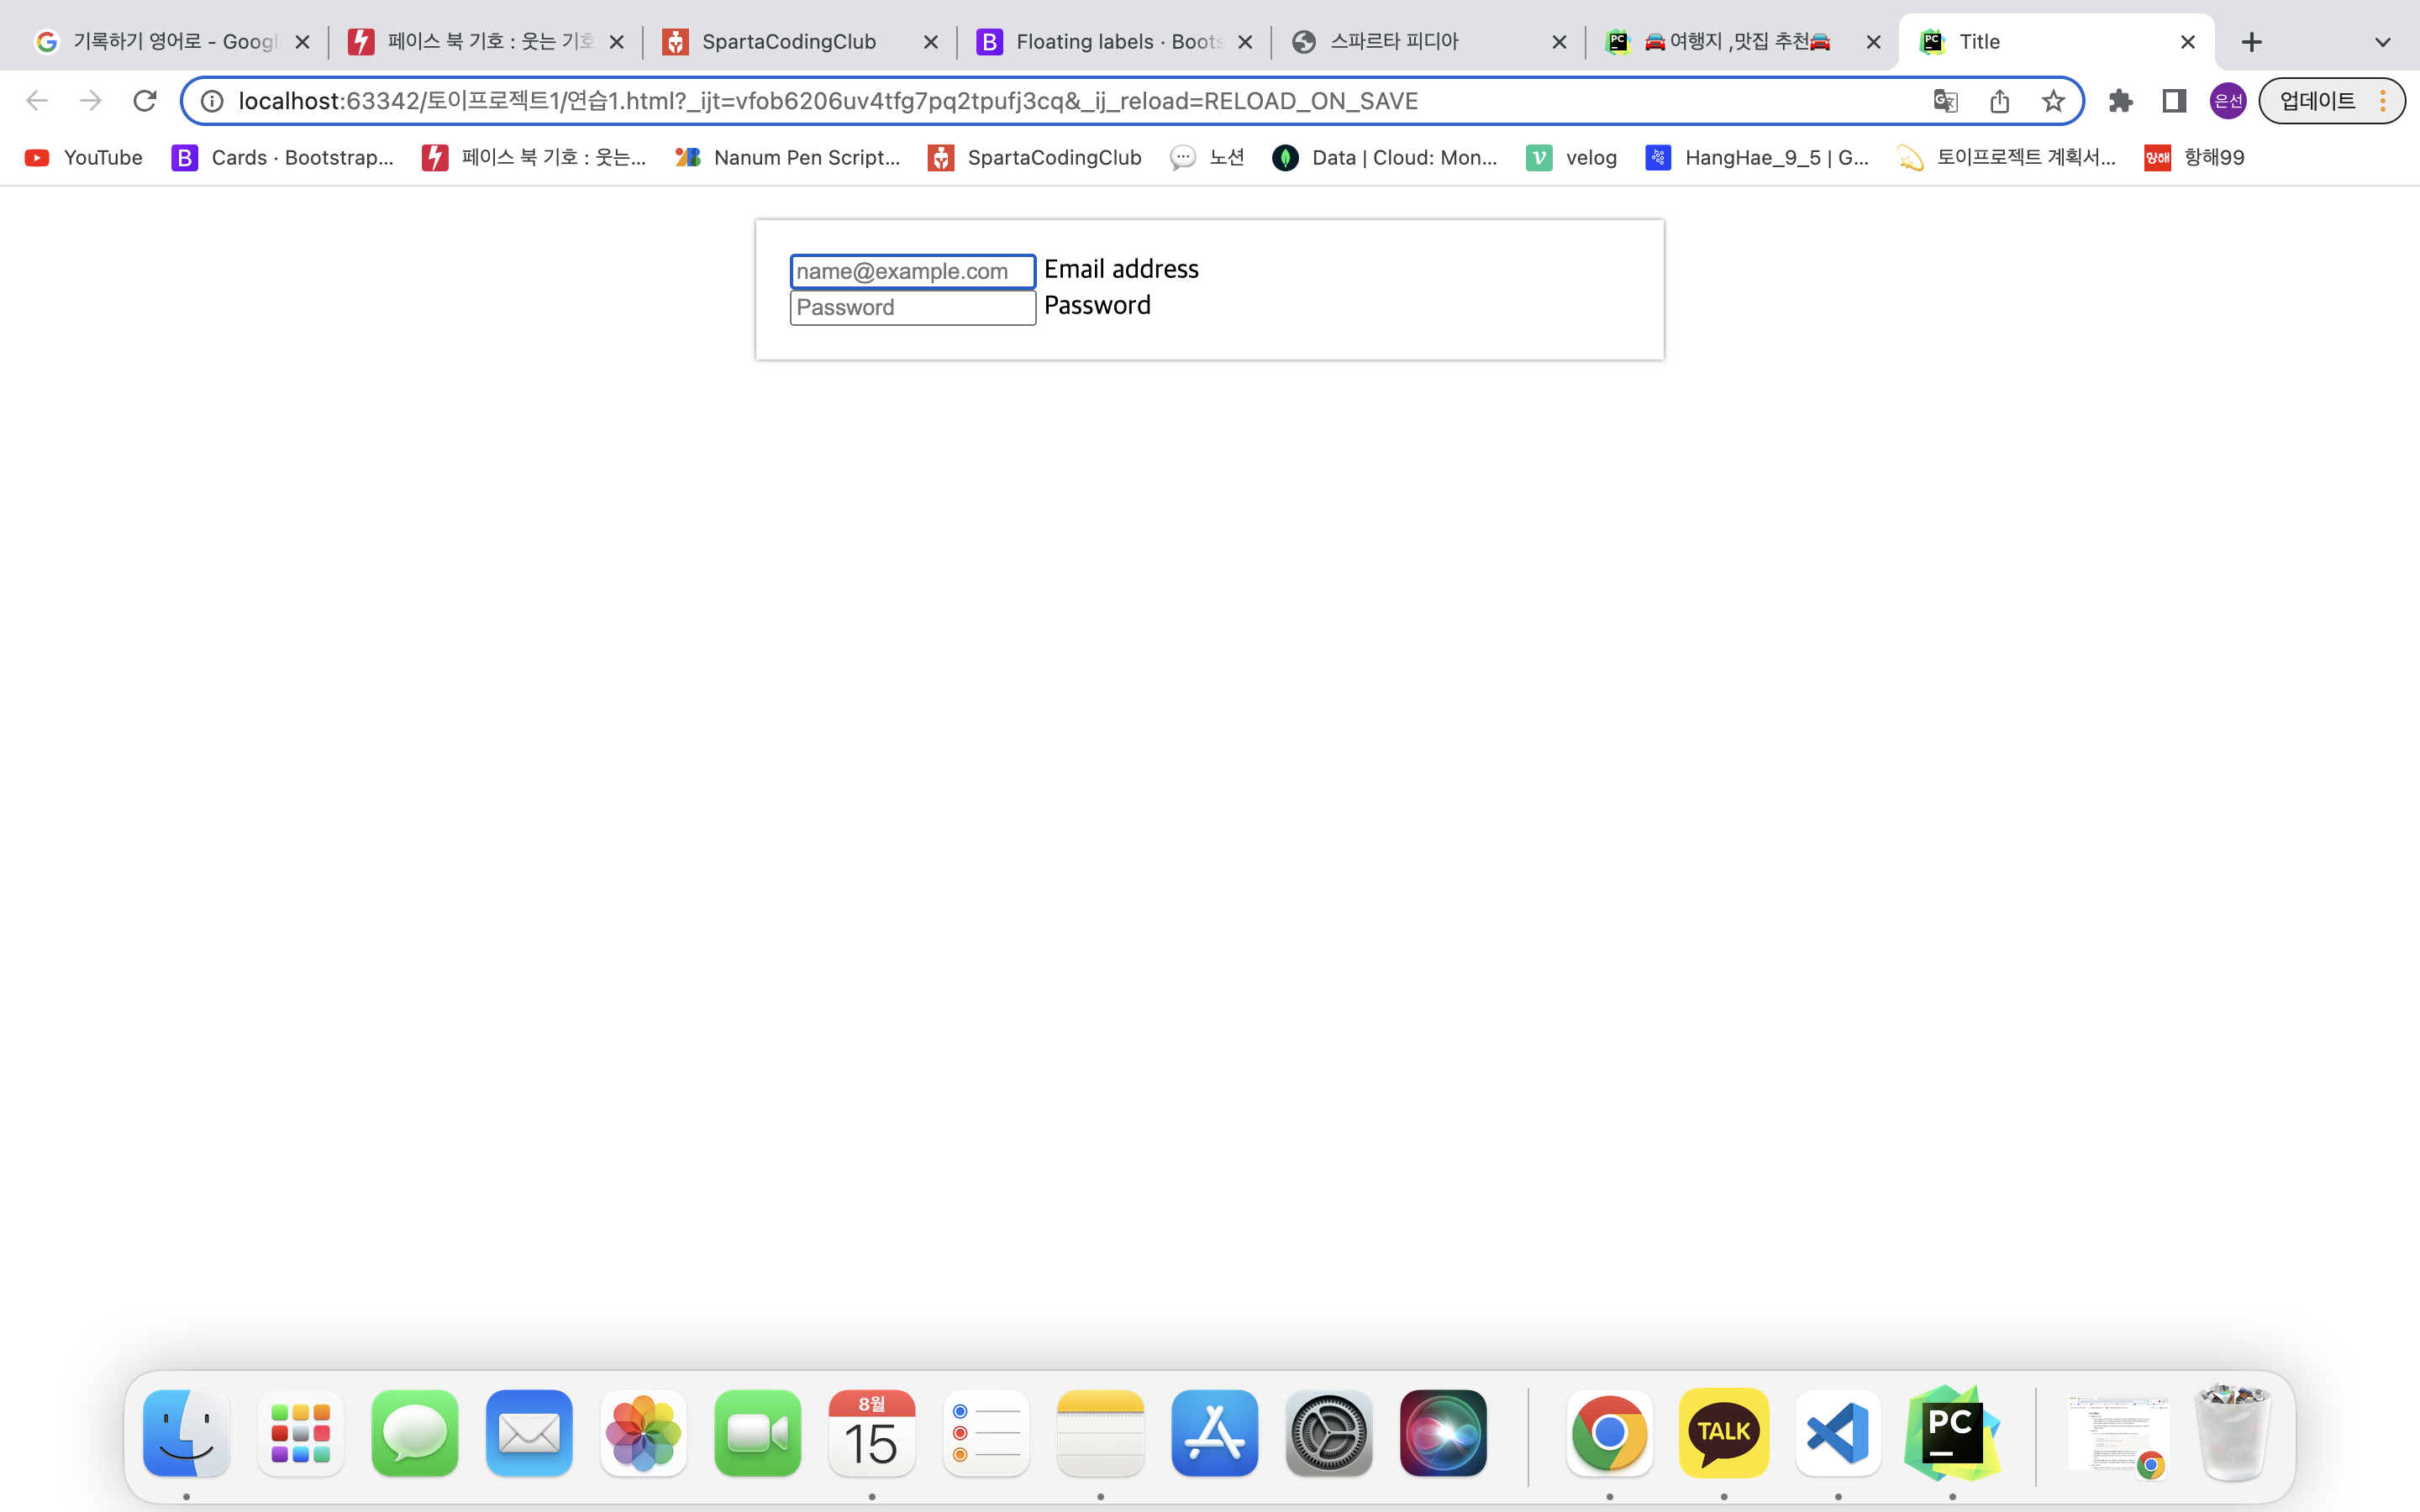The height and width of the screenshot is (1512, 2420).
Task: Open the HangHae_9_5 bookmark
Action: [1758, 158]
